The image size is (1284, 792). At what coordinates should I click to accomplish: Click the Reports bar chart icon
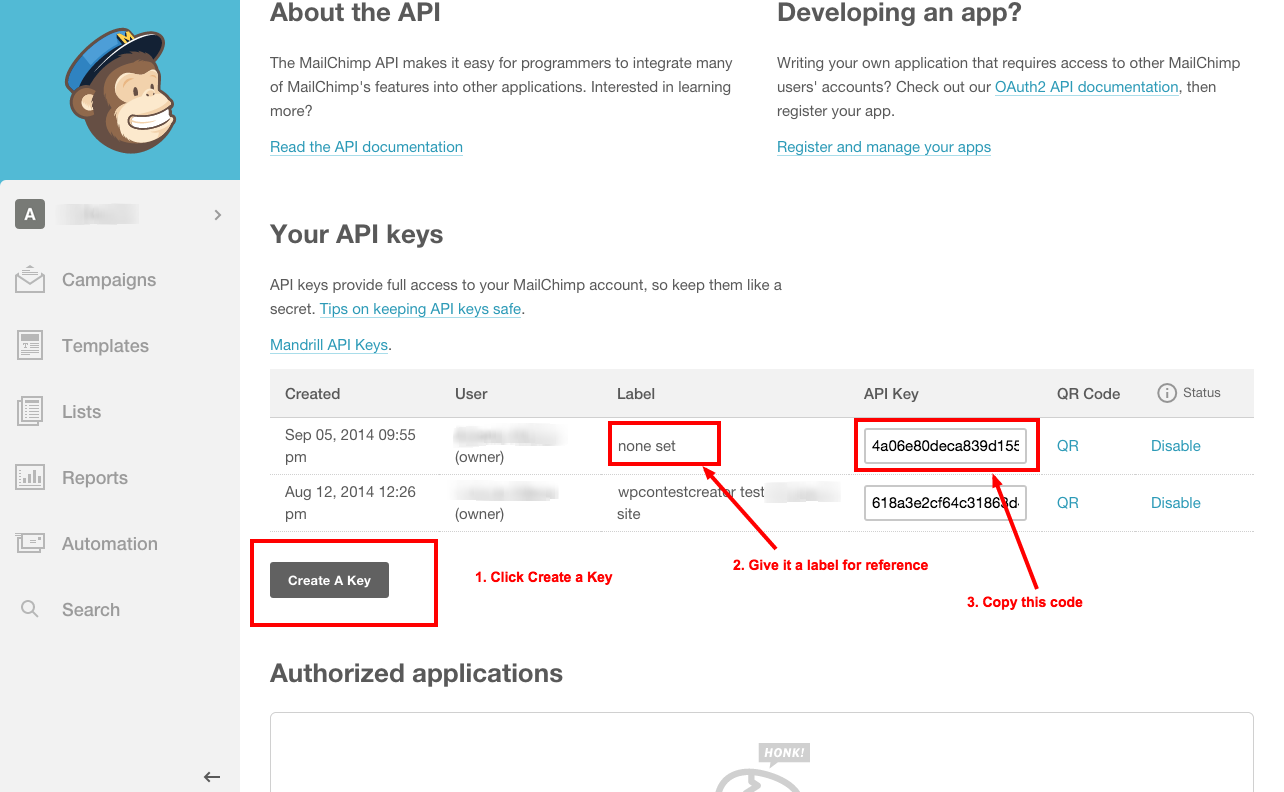click(x=30, y=477)
